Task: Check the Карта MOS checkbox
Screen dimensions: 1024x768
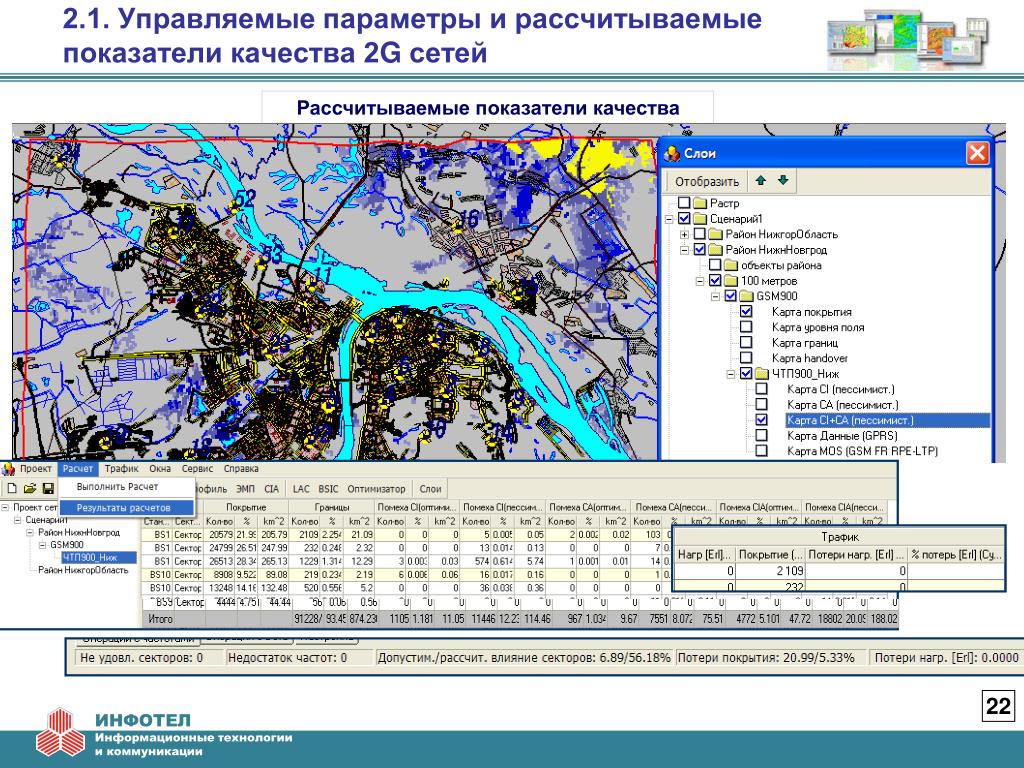Action: click(761, 451)
